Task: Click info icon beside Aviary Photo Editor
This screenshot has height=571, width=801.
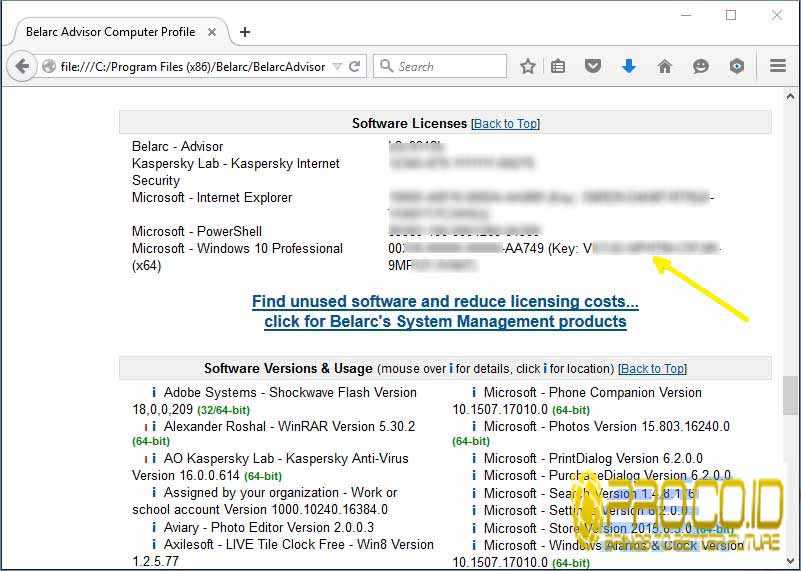Action: tap(153, 527)
